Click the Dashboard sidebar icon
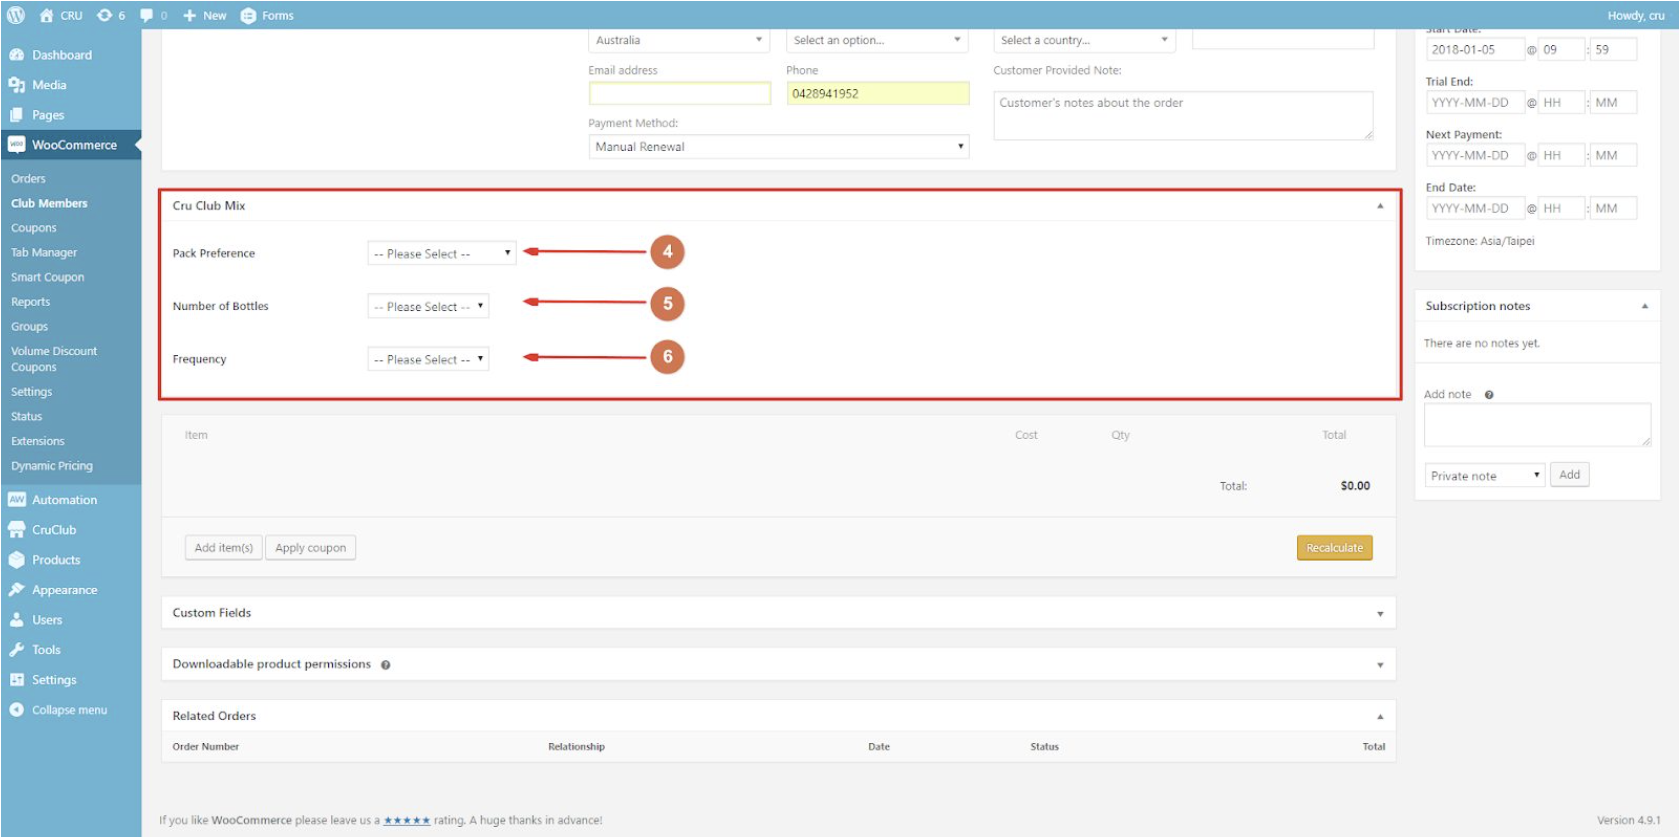This screenshot has height=840, width=1680. (16, 55)
